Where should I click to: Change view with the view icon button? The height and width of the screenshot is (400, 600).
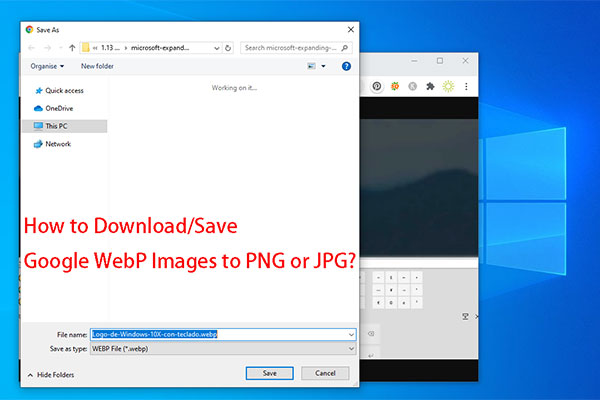click(x=311, y=66)
